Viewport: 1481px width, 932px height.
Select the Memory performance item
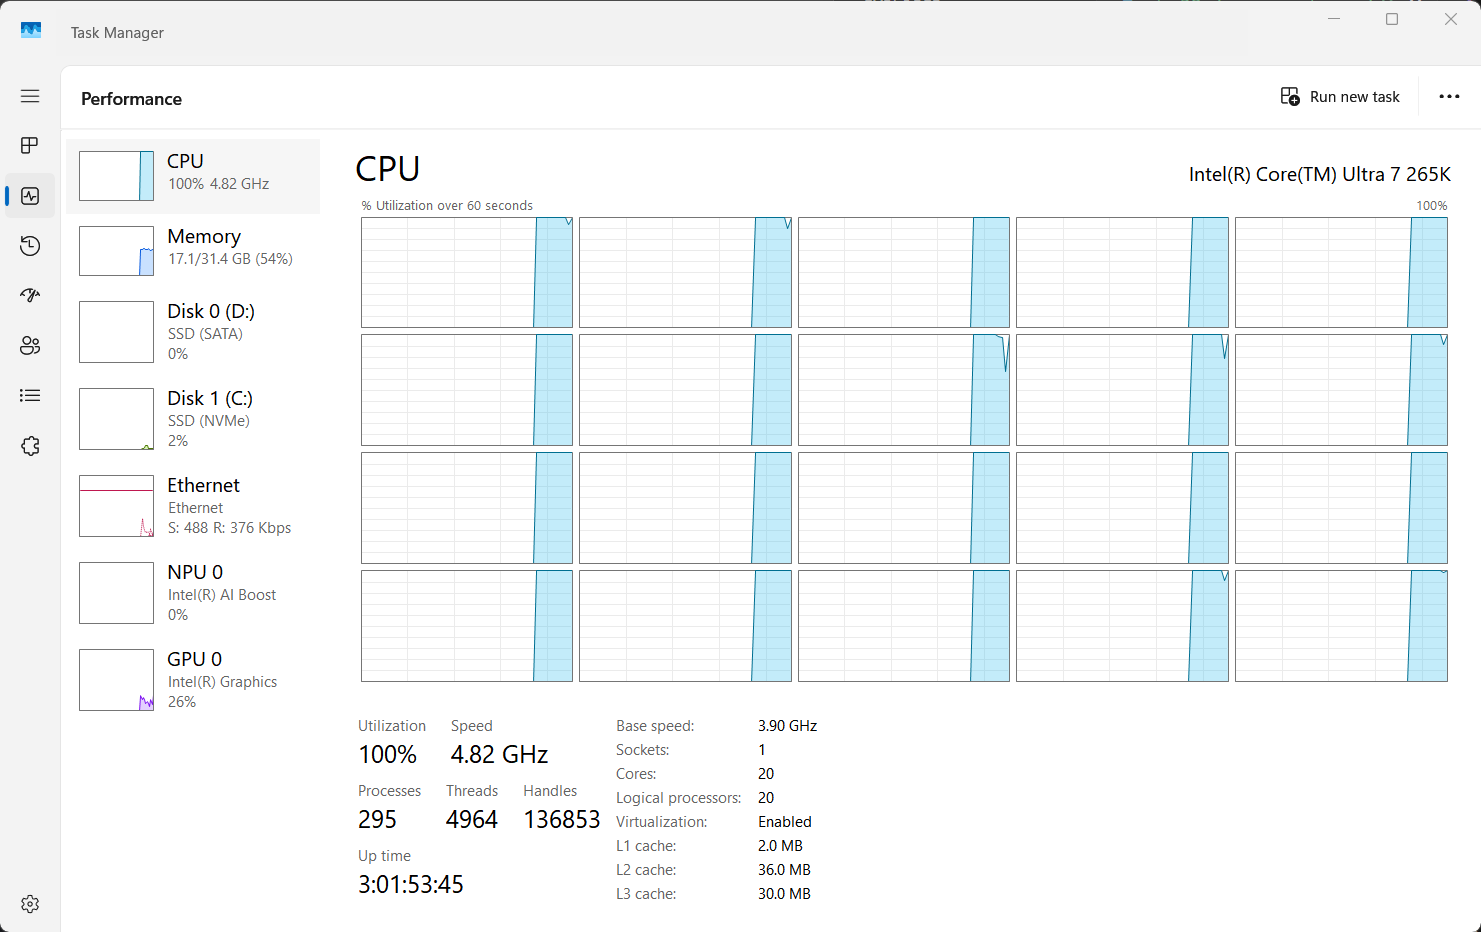coord(193,250)
